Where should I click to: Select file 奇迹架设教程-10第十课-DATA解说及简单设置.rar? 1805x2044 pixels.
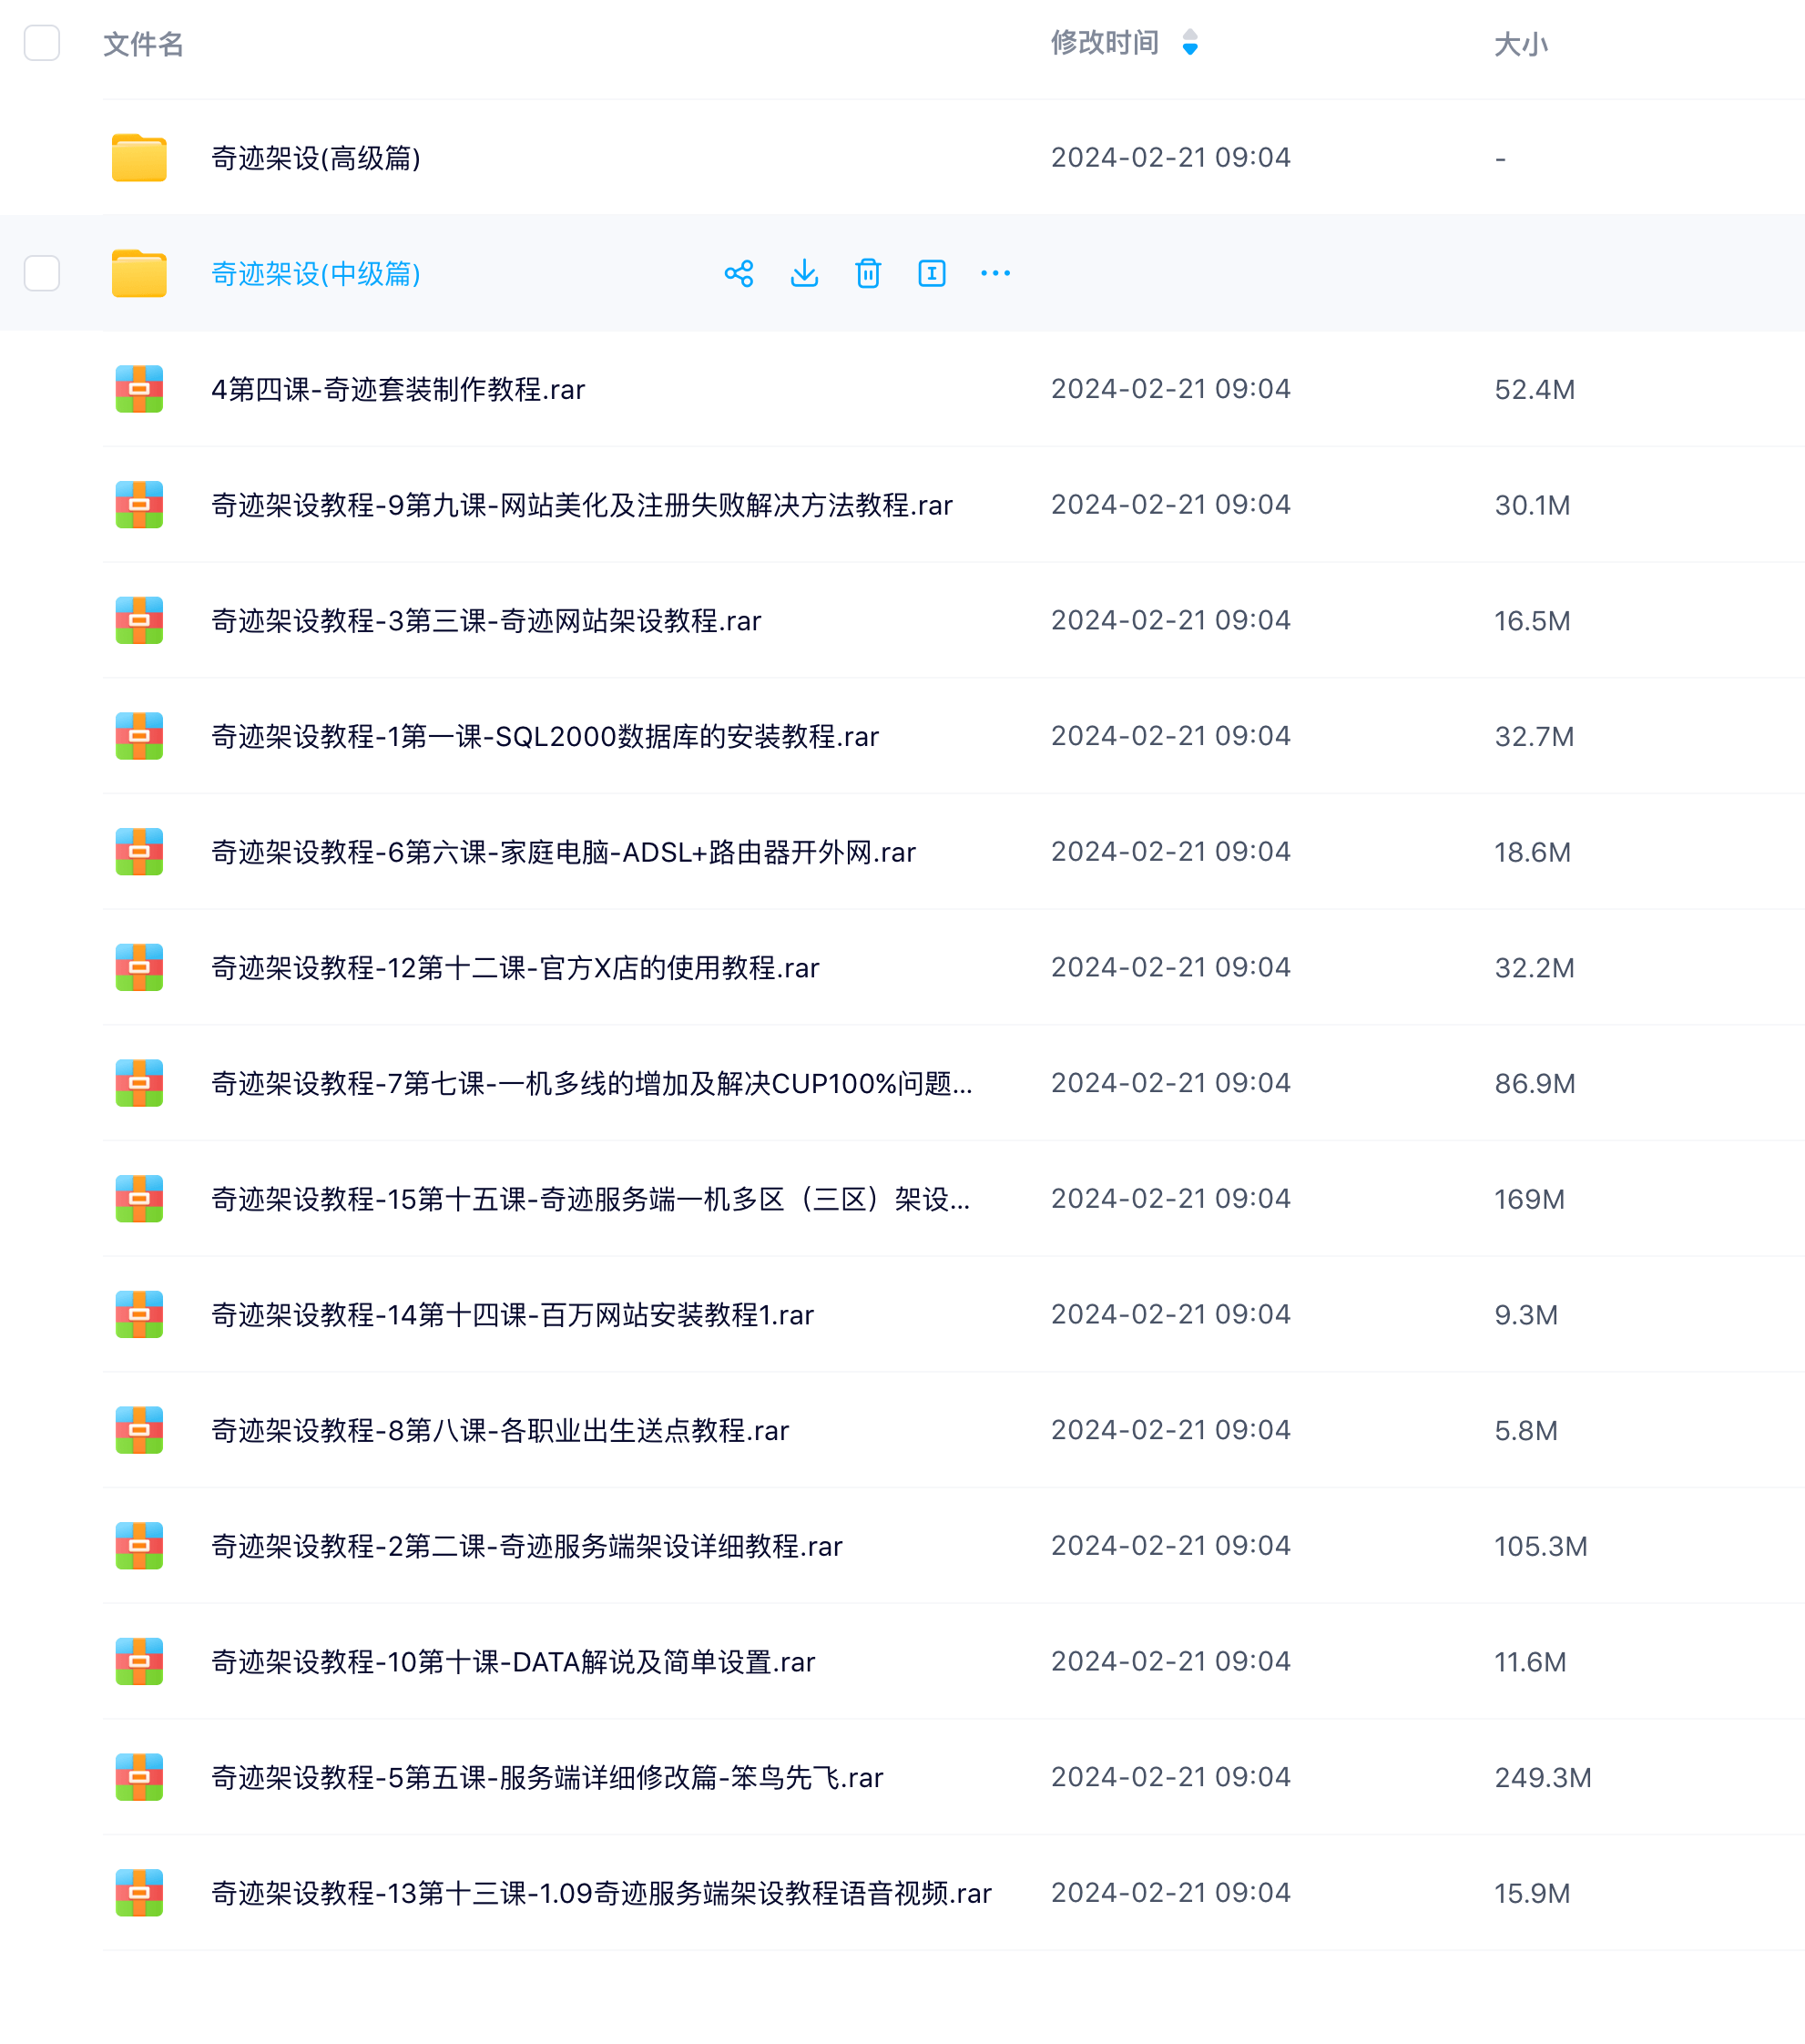point(513,1661)
